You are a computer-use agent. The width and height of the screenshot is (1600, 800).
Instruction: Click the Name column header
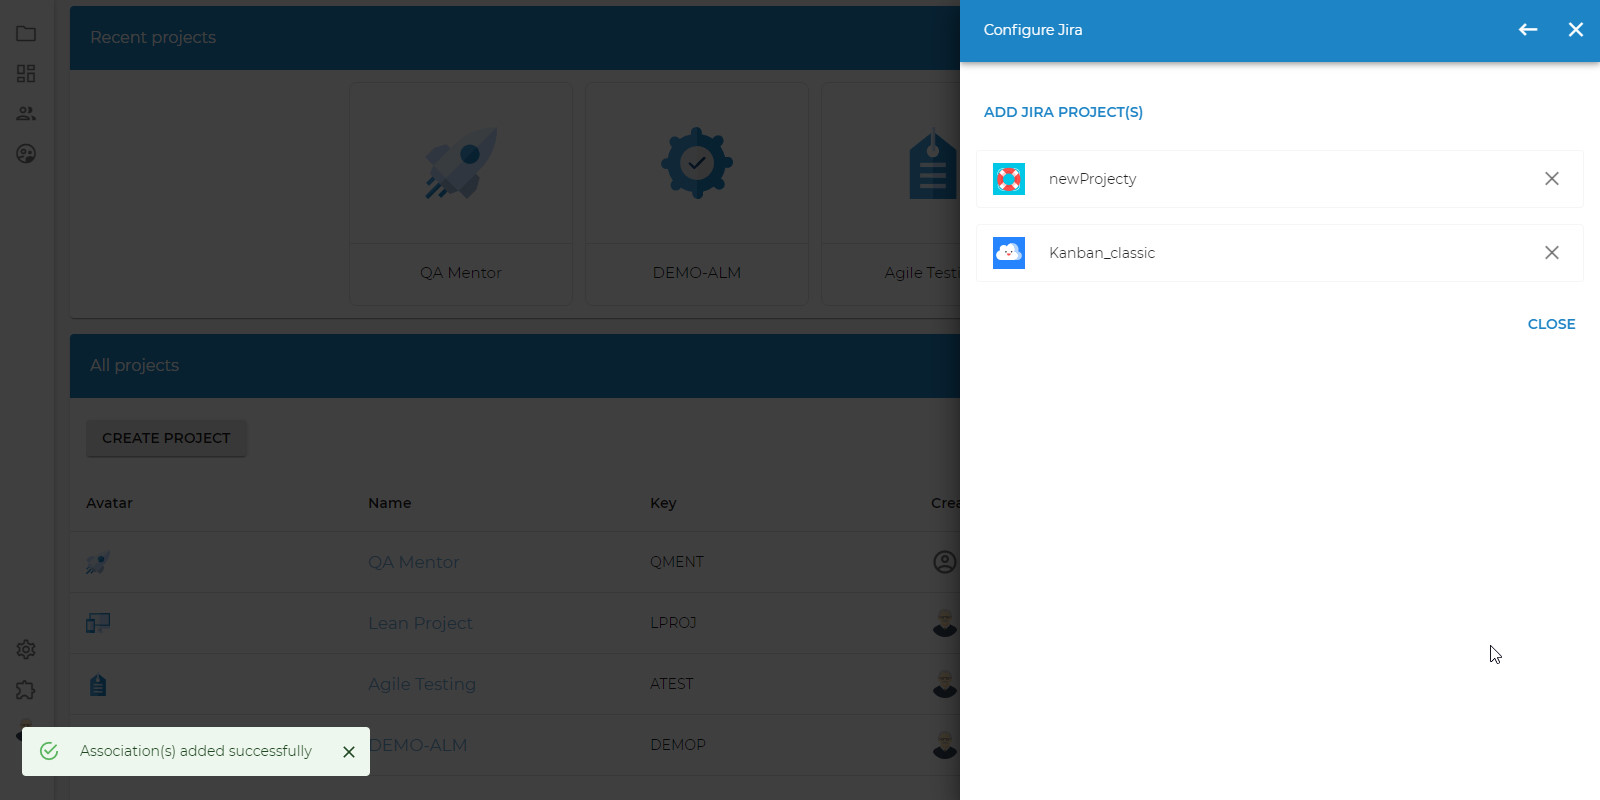click(389, 503)
